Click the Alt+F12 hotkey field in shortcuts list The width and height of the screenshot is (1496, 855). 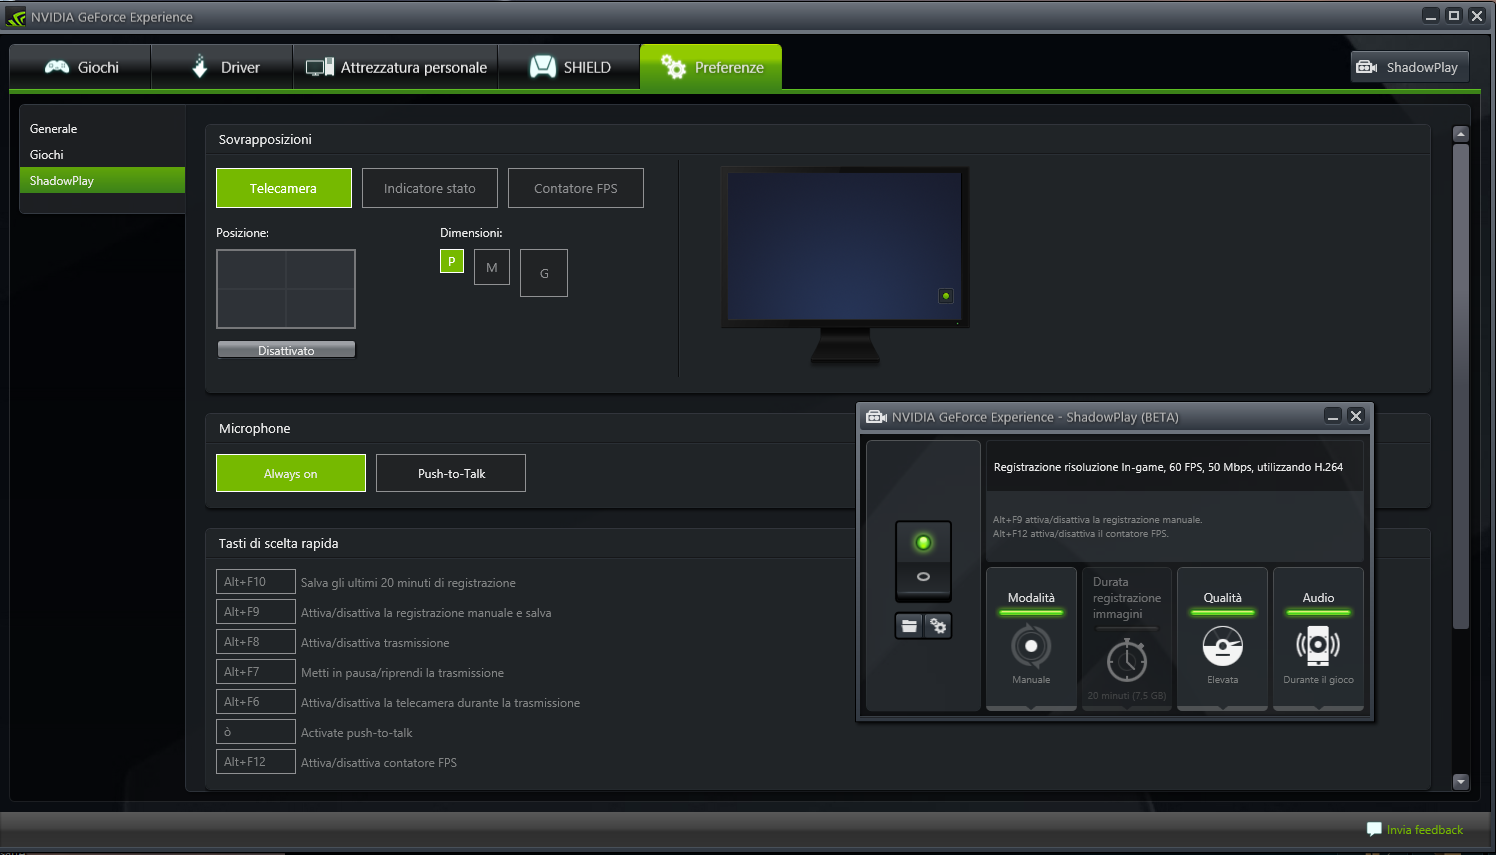pos(256,762)
